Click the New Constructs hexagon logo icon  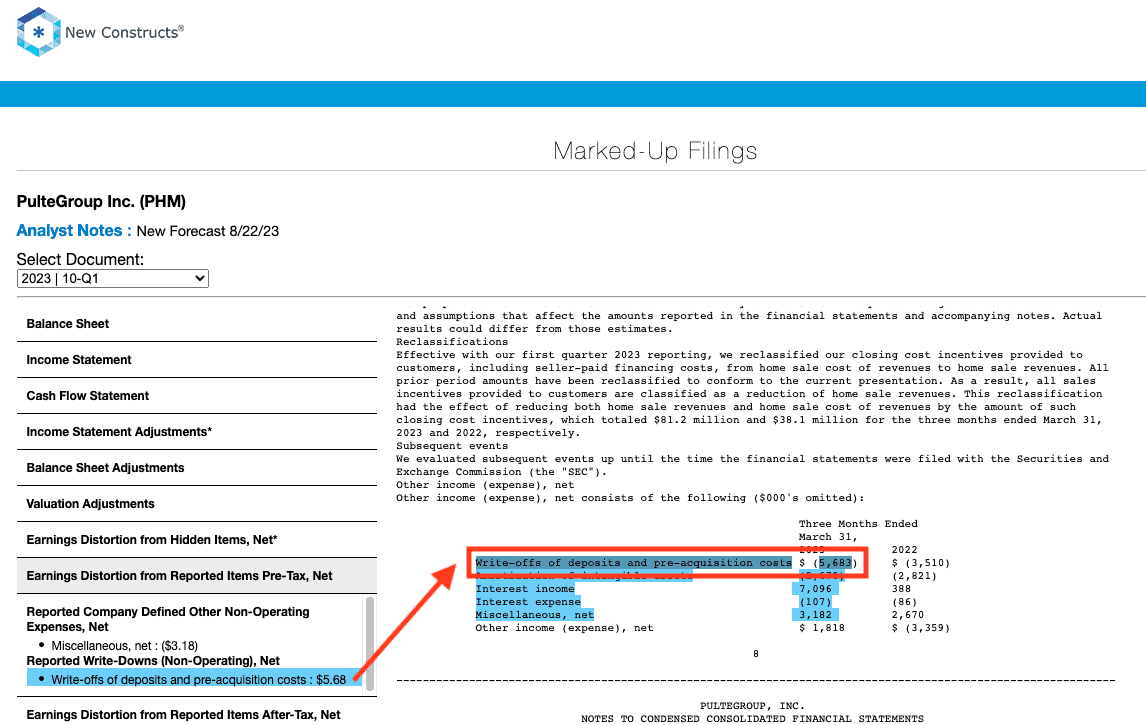click(x=39, y=32)
